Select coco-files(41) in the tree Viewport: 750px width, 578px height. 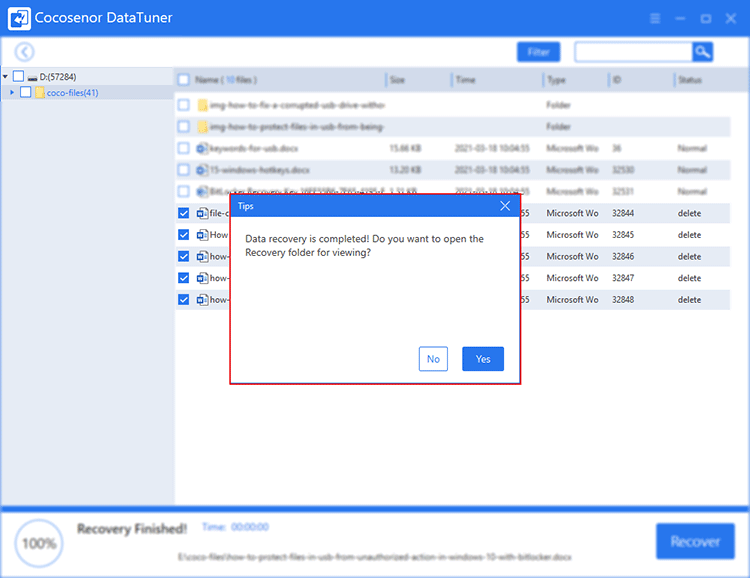click(x=72, y=92)
